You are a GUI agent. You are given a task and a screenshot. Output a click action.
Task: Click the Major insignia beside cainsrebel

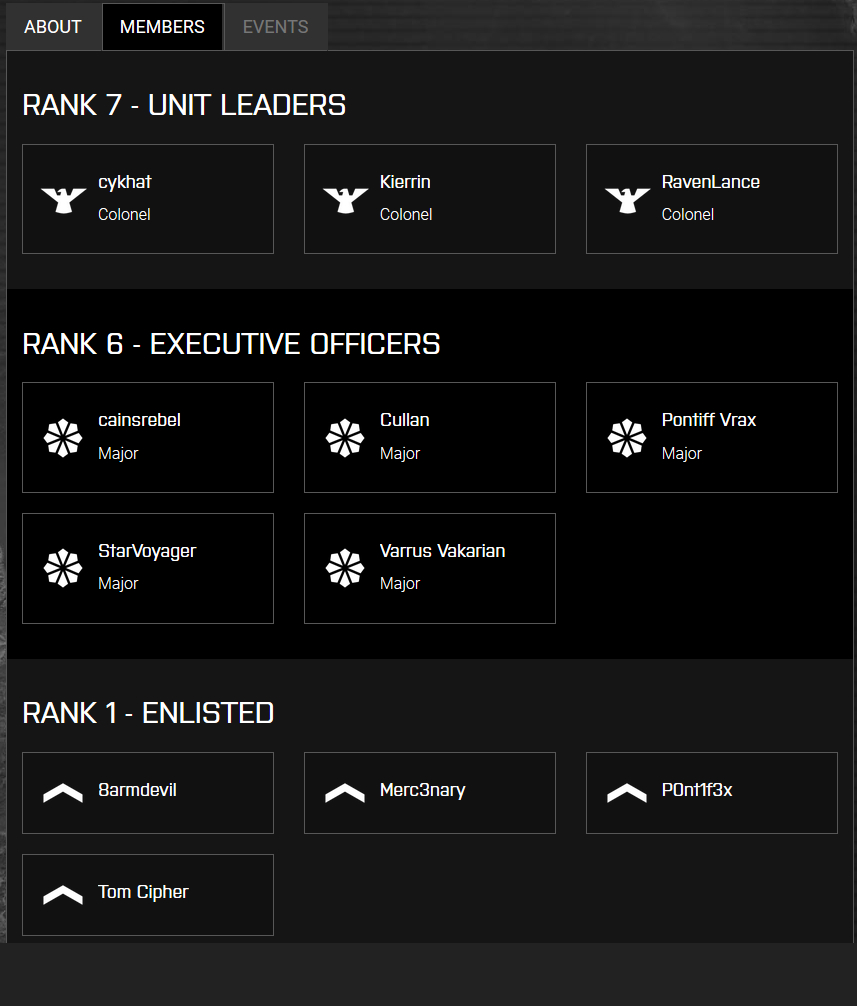63,438
